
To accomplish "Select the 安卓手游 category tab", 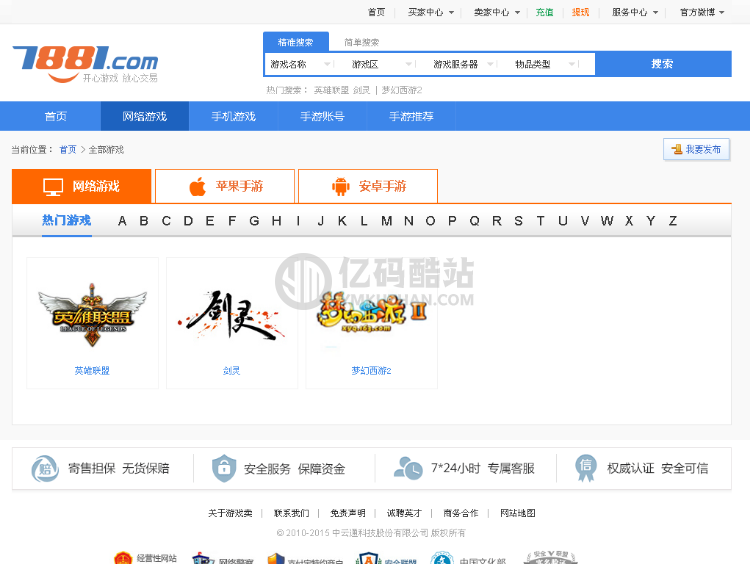I will click(x=368, y=186).
